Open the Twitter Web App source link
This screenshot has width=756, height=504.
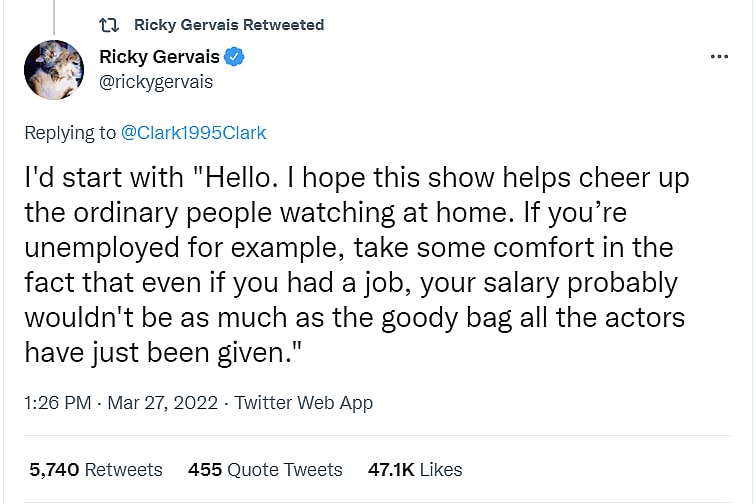pos(304,403)
